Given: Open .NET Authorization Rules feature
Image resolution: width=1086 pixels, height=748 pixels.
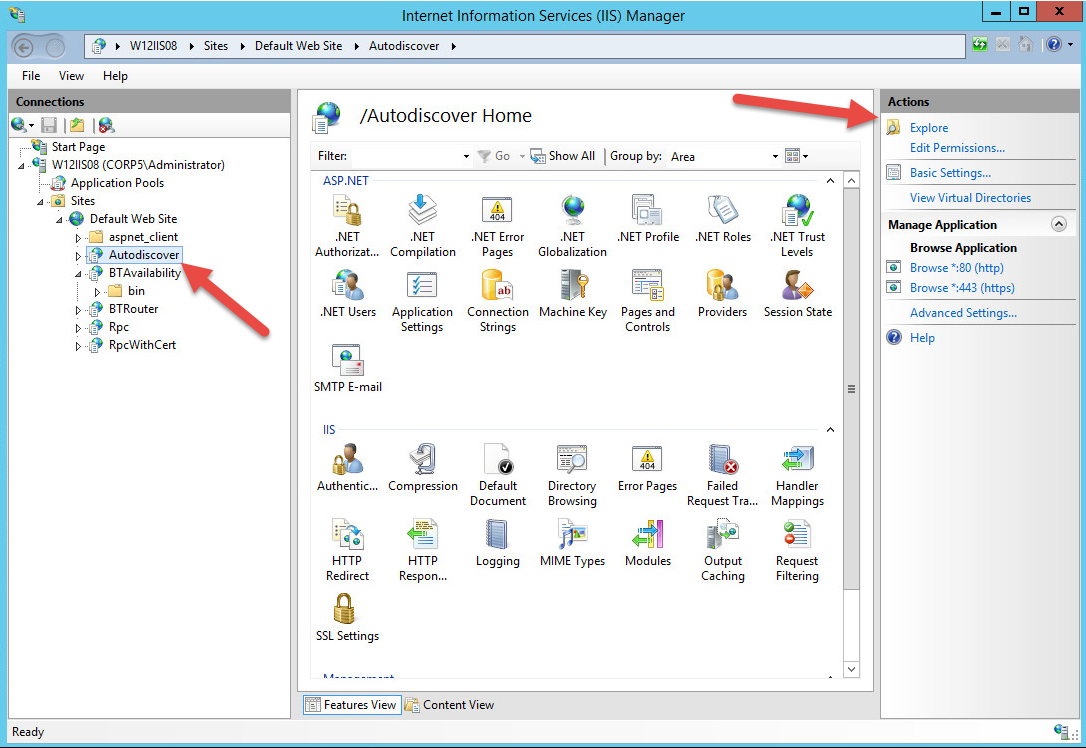Looking at the screenshot, I should (347, 226).
